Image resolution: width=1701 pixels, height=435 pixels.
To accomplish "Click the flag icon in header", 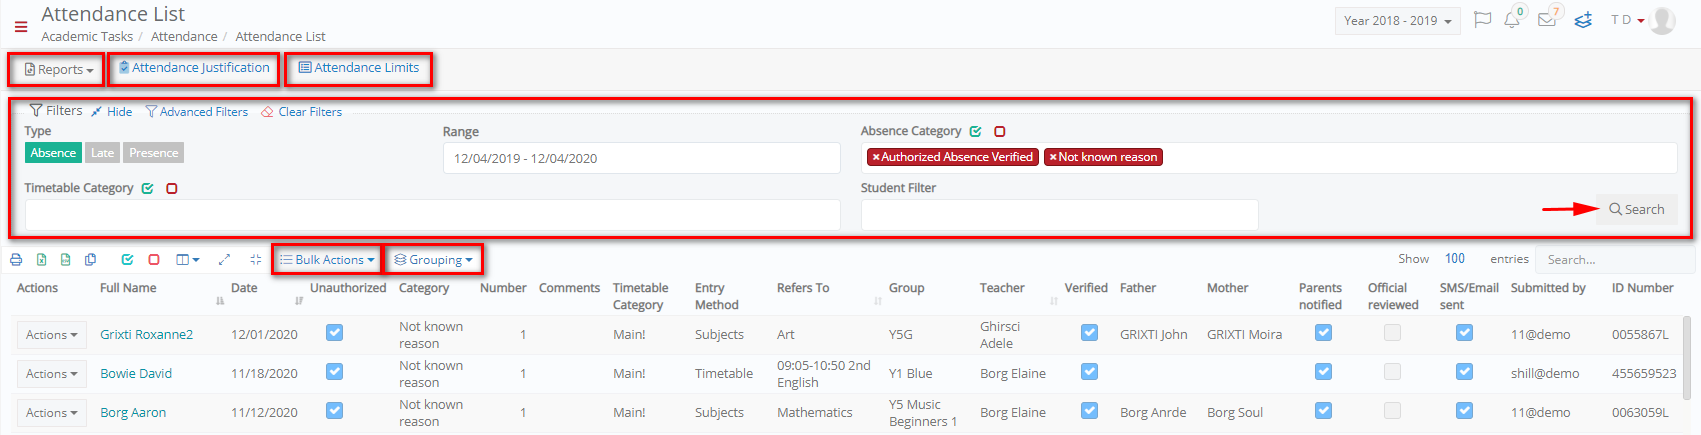I will point(1483,20).
